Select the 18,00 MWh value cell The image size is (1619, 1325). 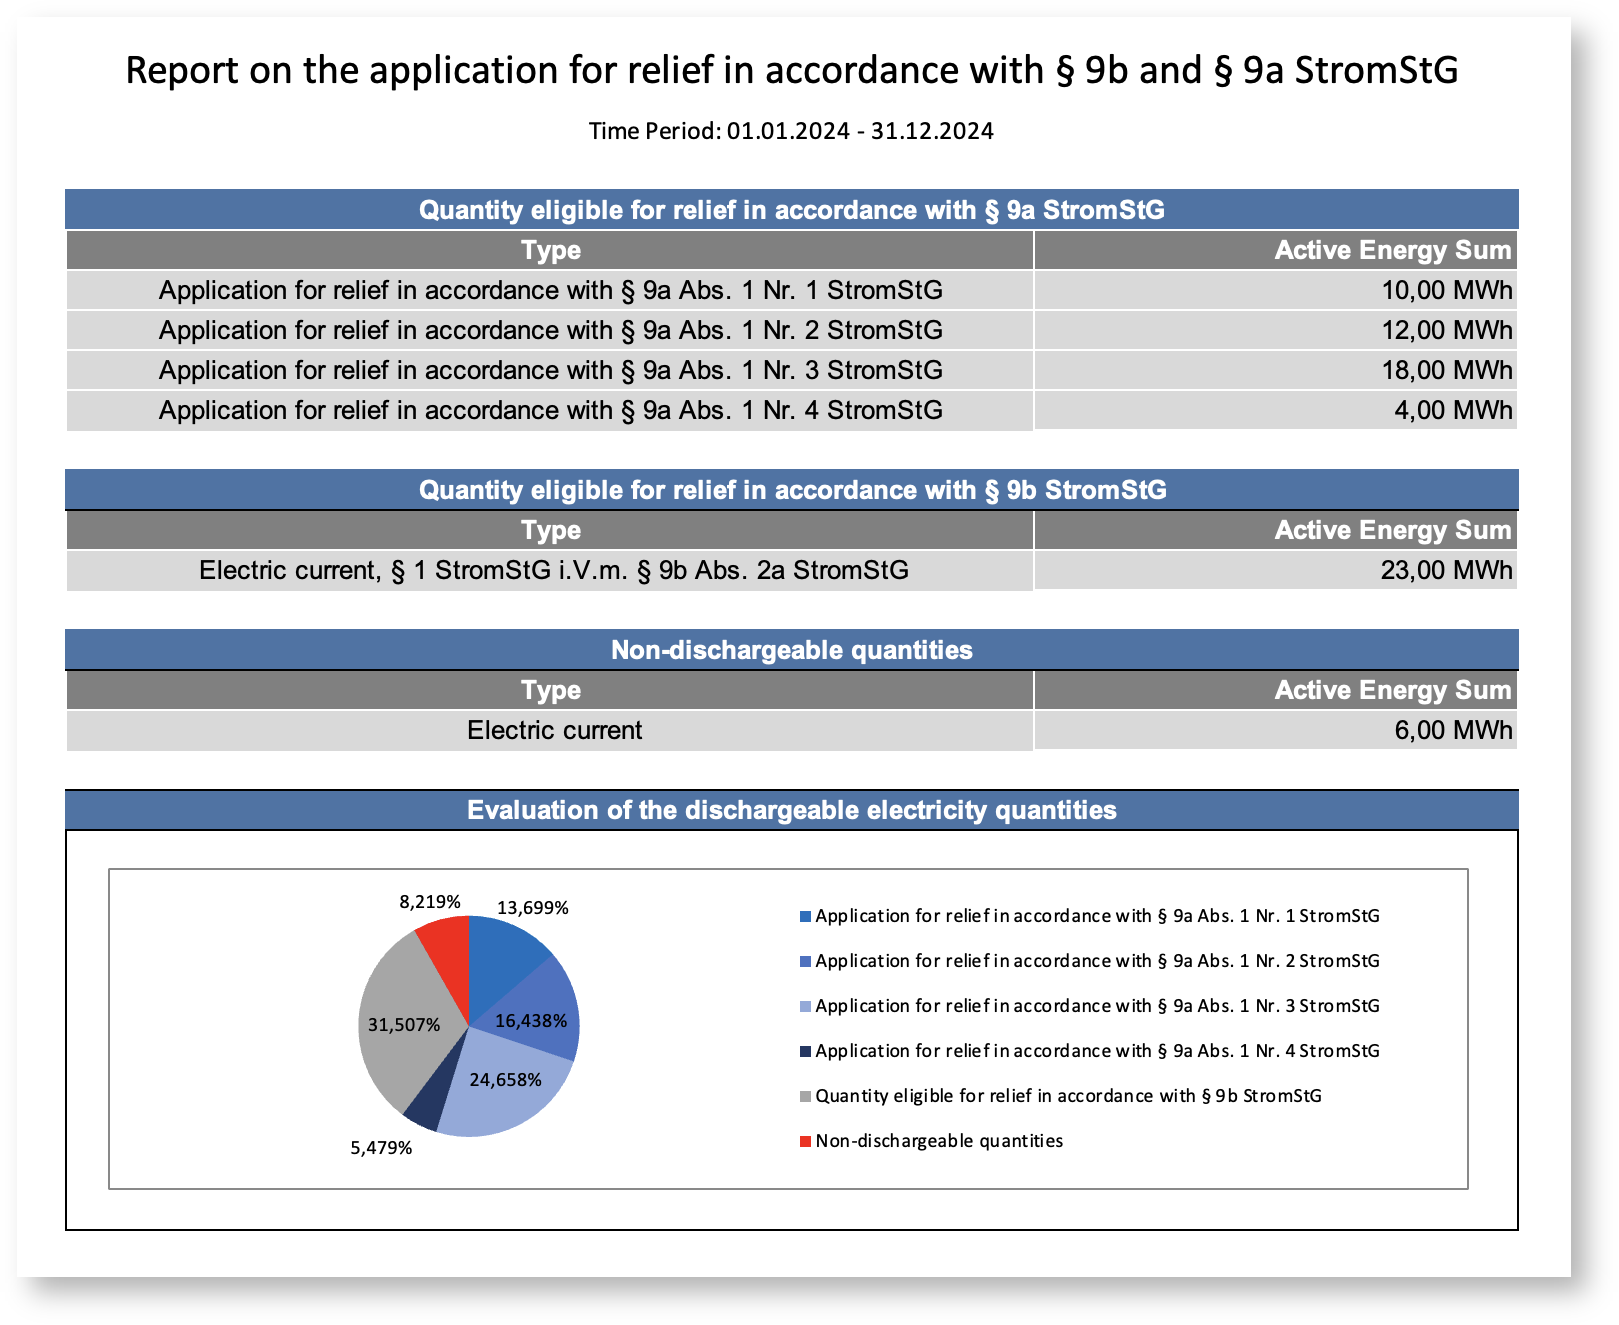click(x=1446, y=371)
